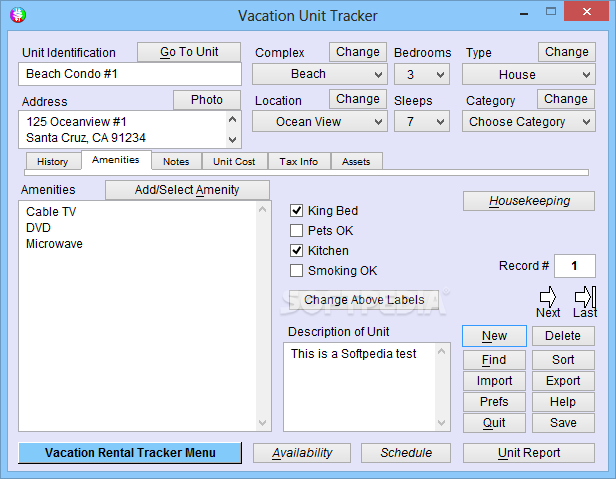Image resolution: width=616 pixels, height=479 pixels.
Task: Click the Record # field
Action: click(575, 266)
